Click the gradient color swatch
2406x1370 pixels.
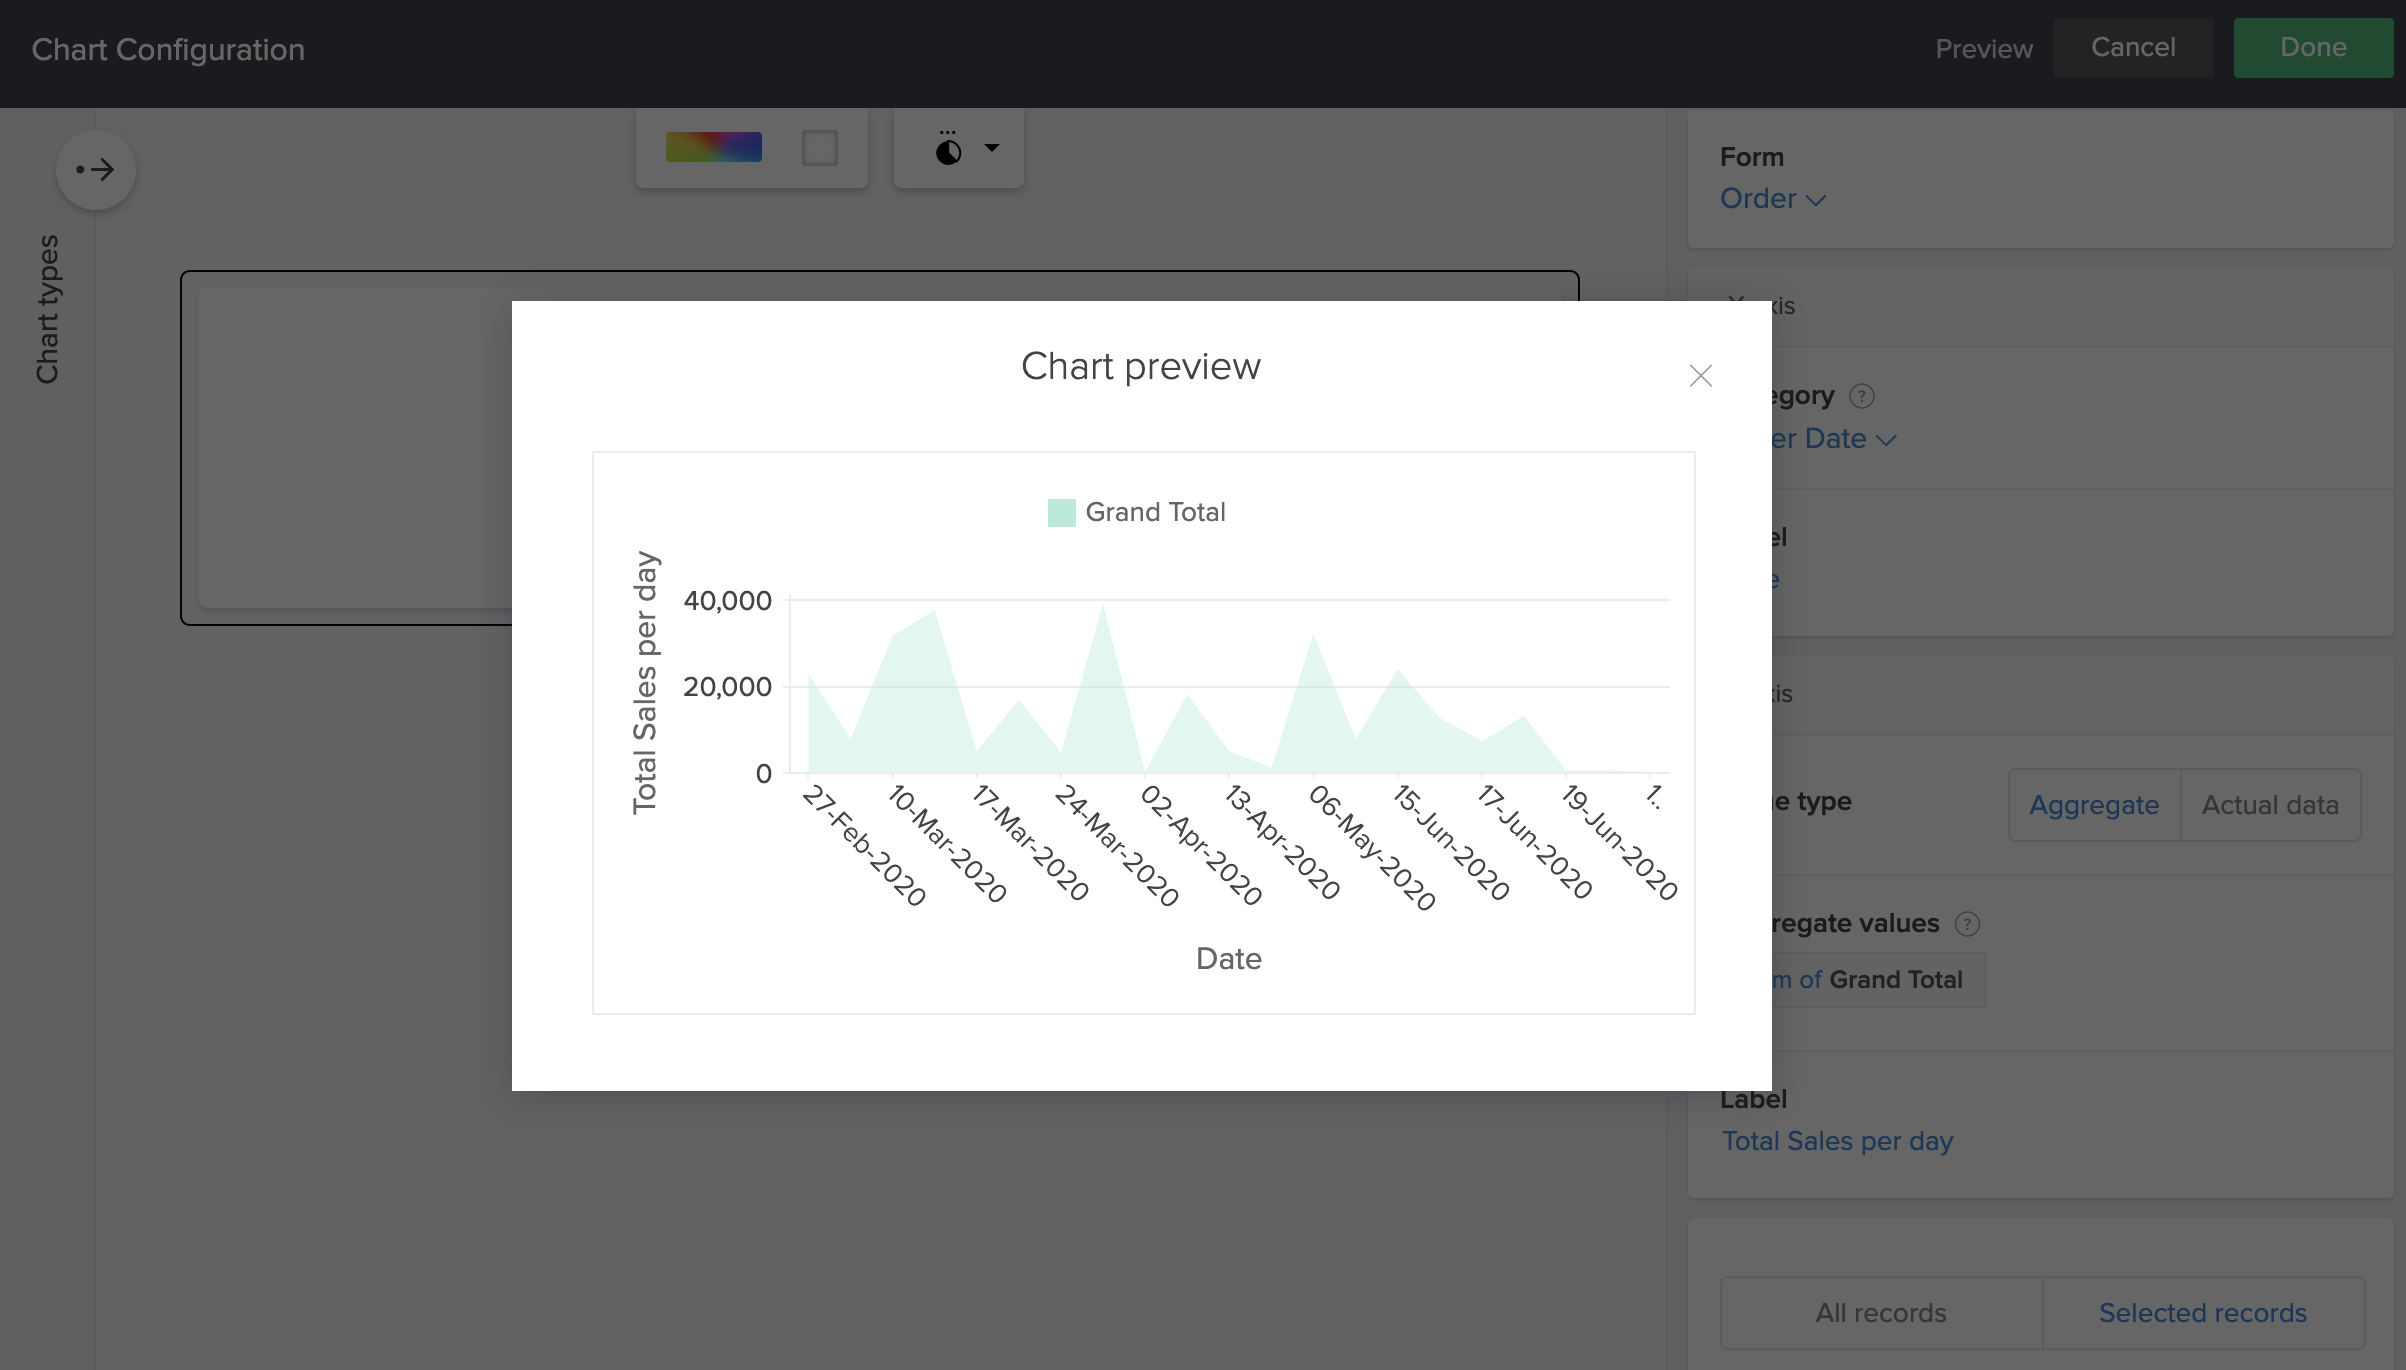point(713,147)
